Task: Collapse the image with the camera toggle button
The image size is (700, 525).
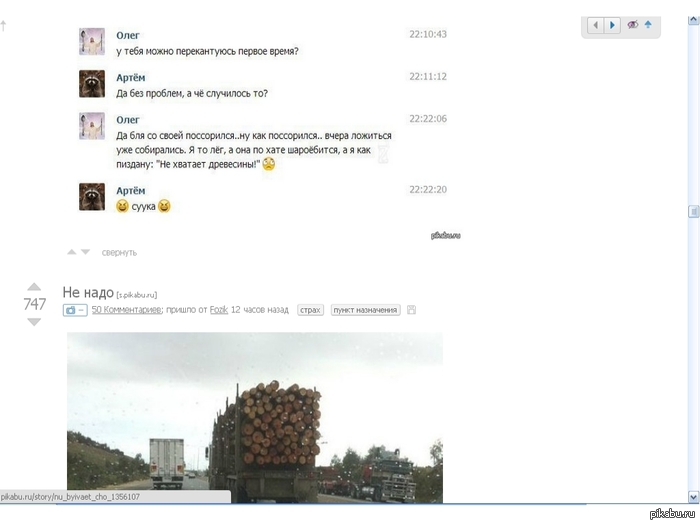Action: point(75,310)
